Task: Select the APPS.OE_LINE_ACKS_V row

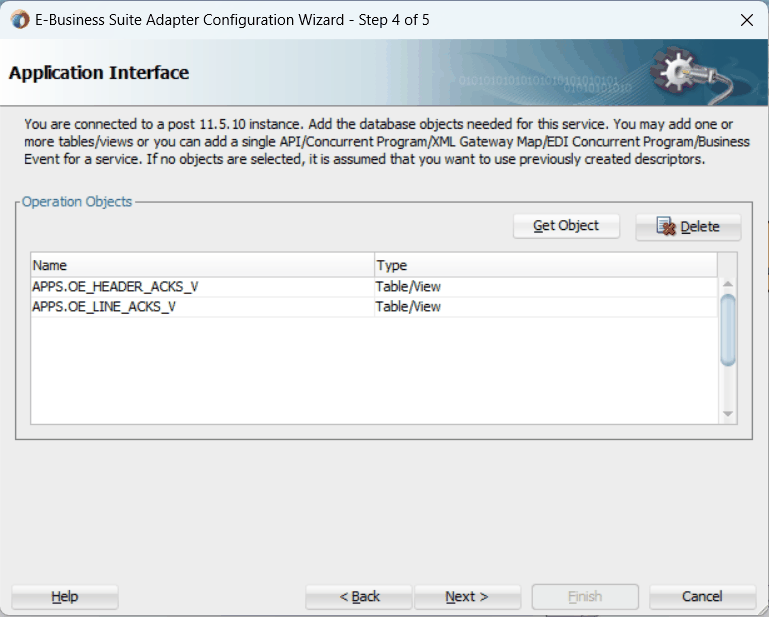Action: [374, 307]
